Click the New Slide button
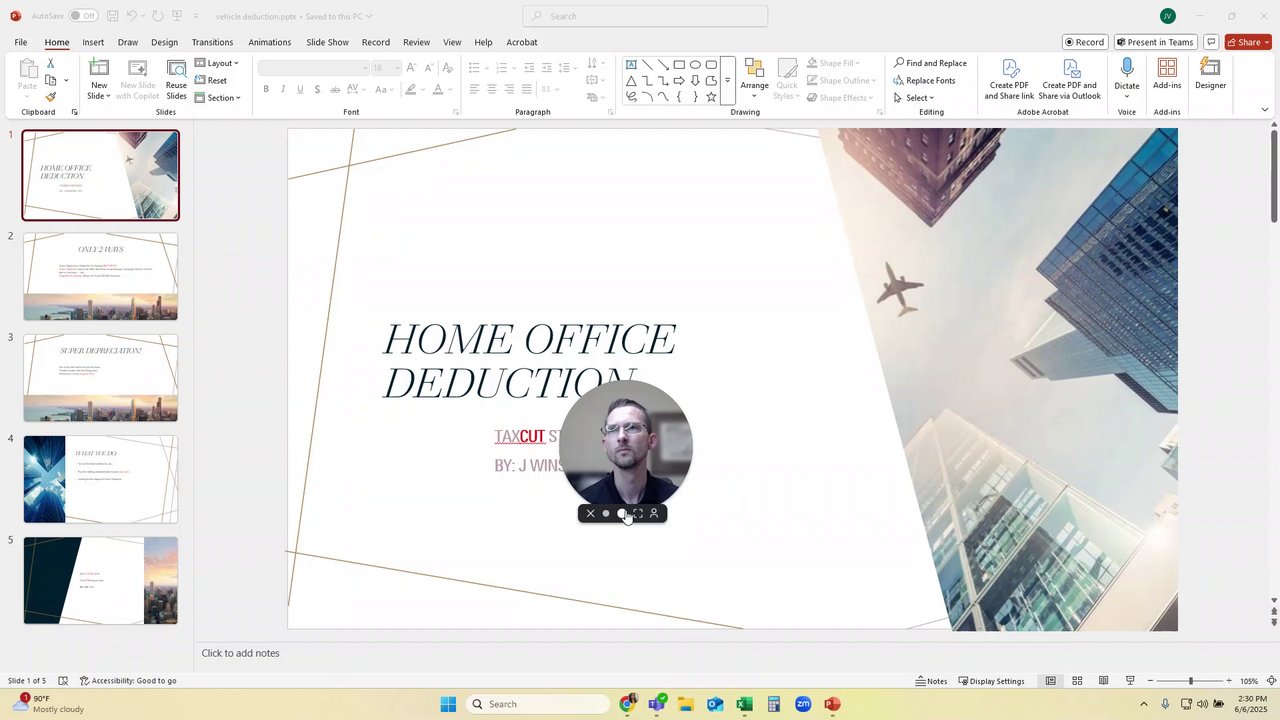1280x720 pixels. tap(99, 79)
